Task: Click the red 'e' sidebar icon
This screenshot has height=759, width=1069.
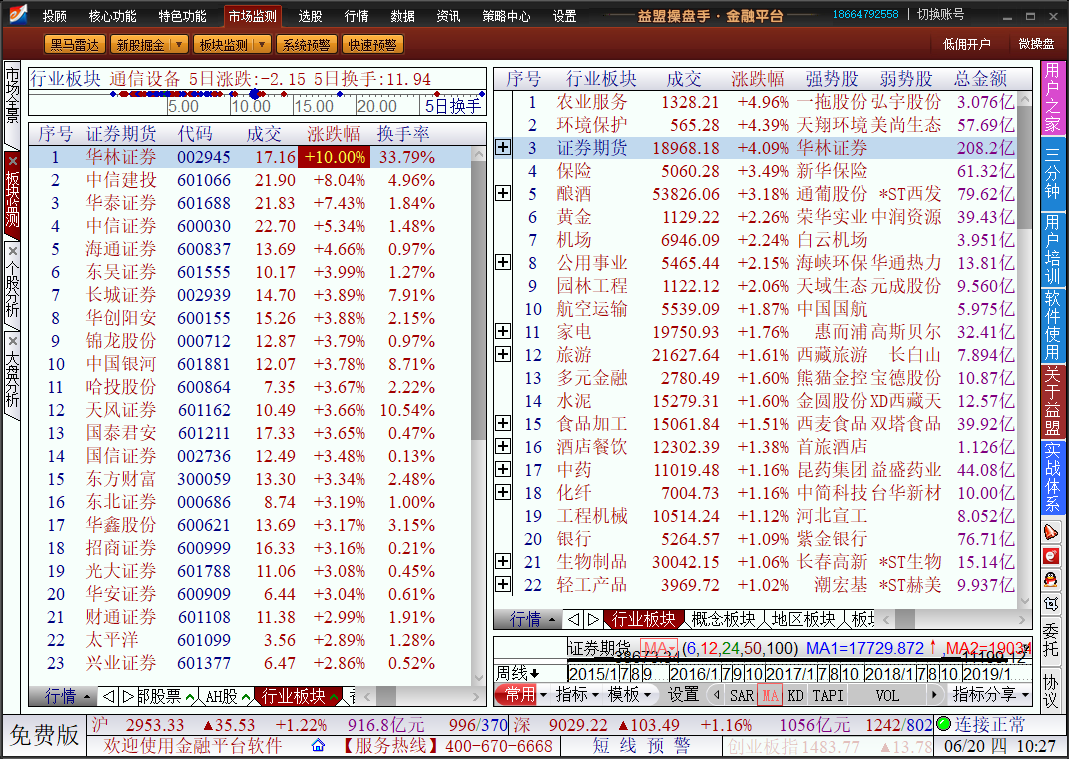Action: click(x=1051, y=556)
